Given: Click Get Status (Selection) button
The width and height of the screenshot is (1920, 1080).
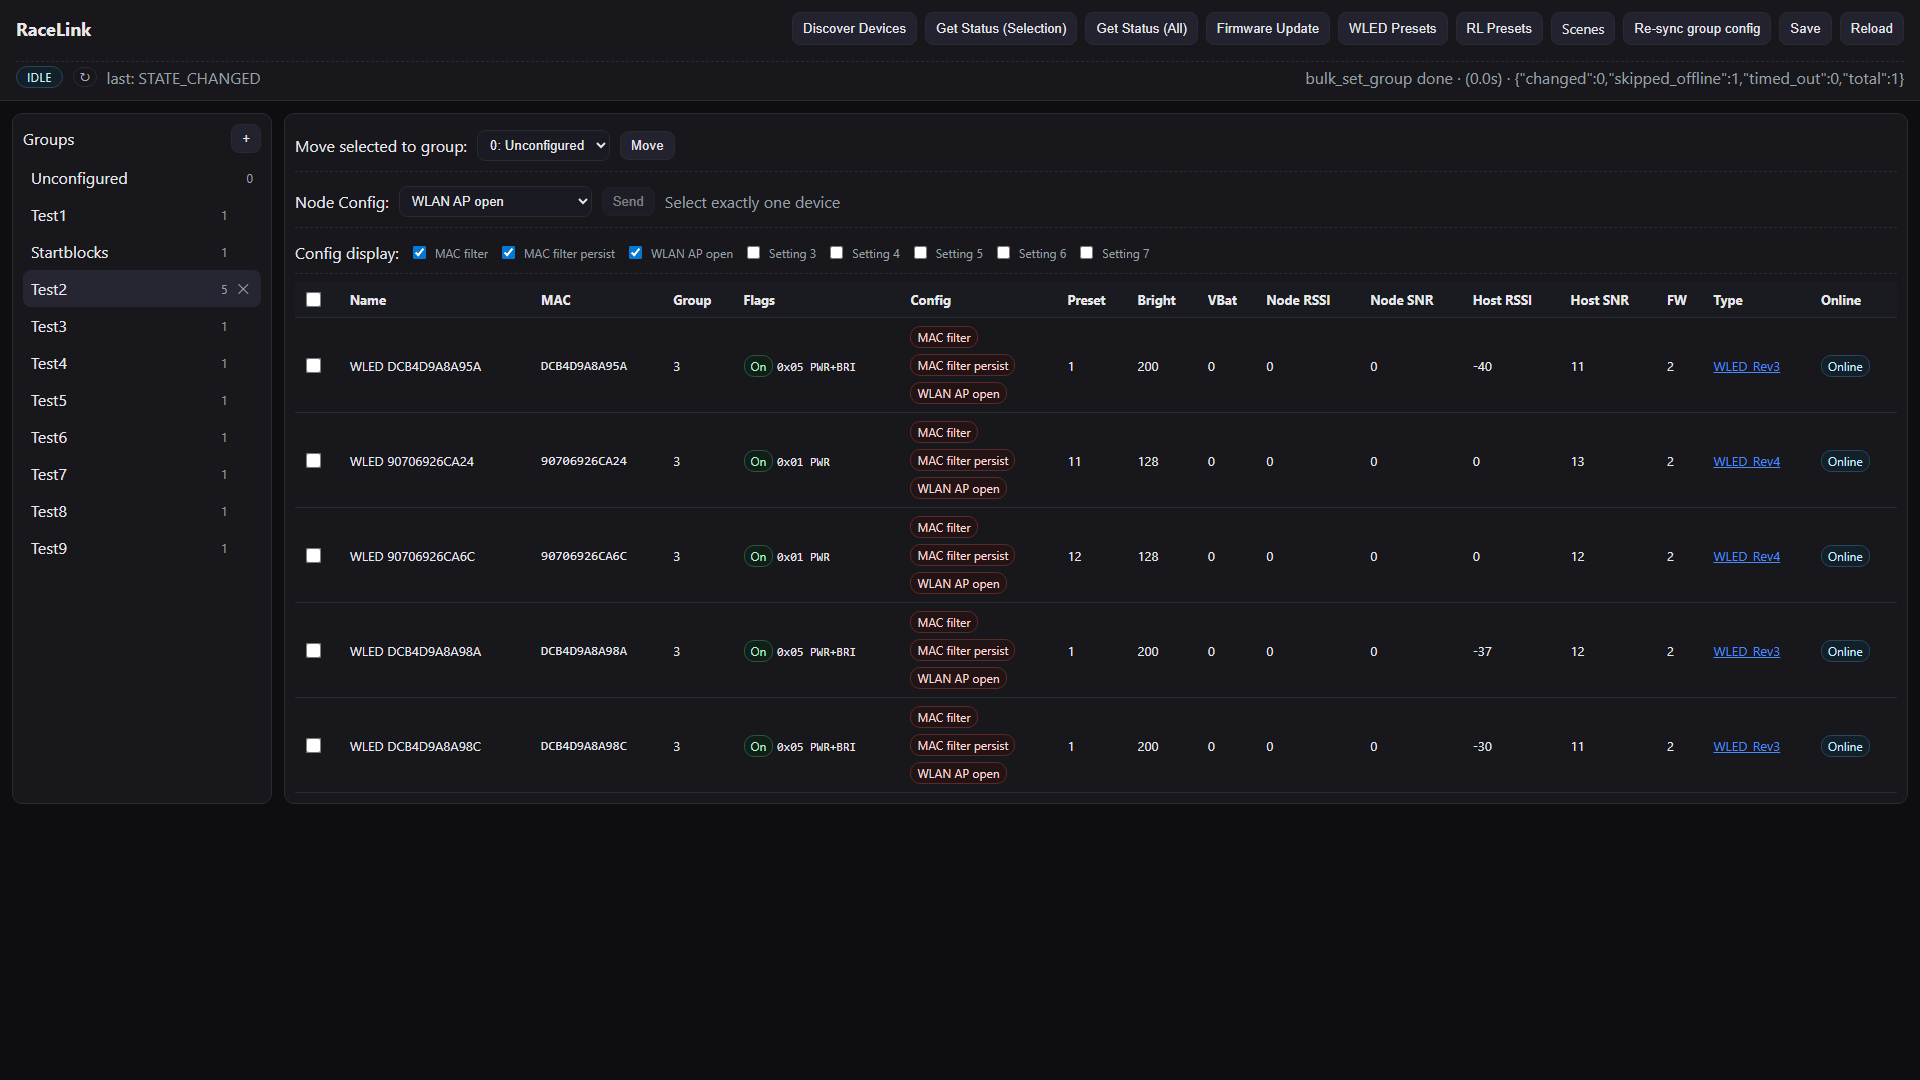Looking at the screenshot, I should click(x=1001, y=29).
